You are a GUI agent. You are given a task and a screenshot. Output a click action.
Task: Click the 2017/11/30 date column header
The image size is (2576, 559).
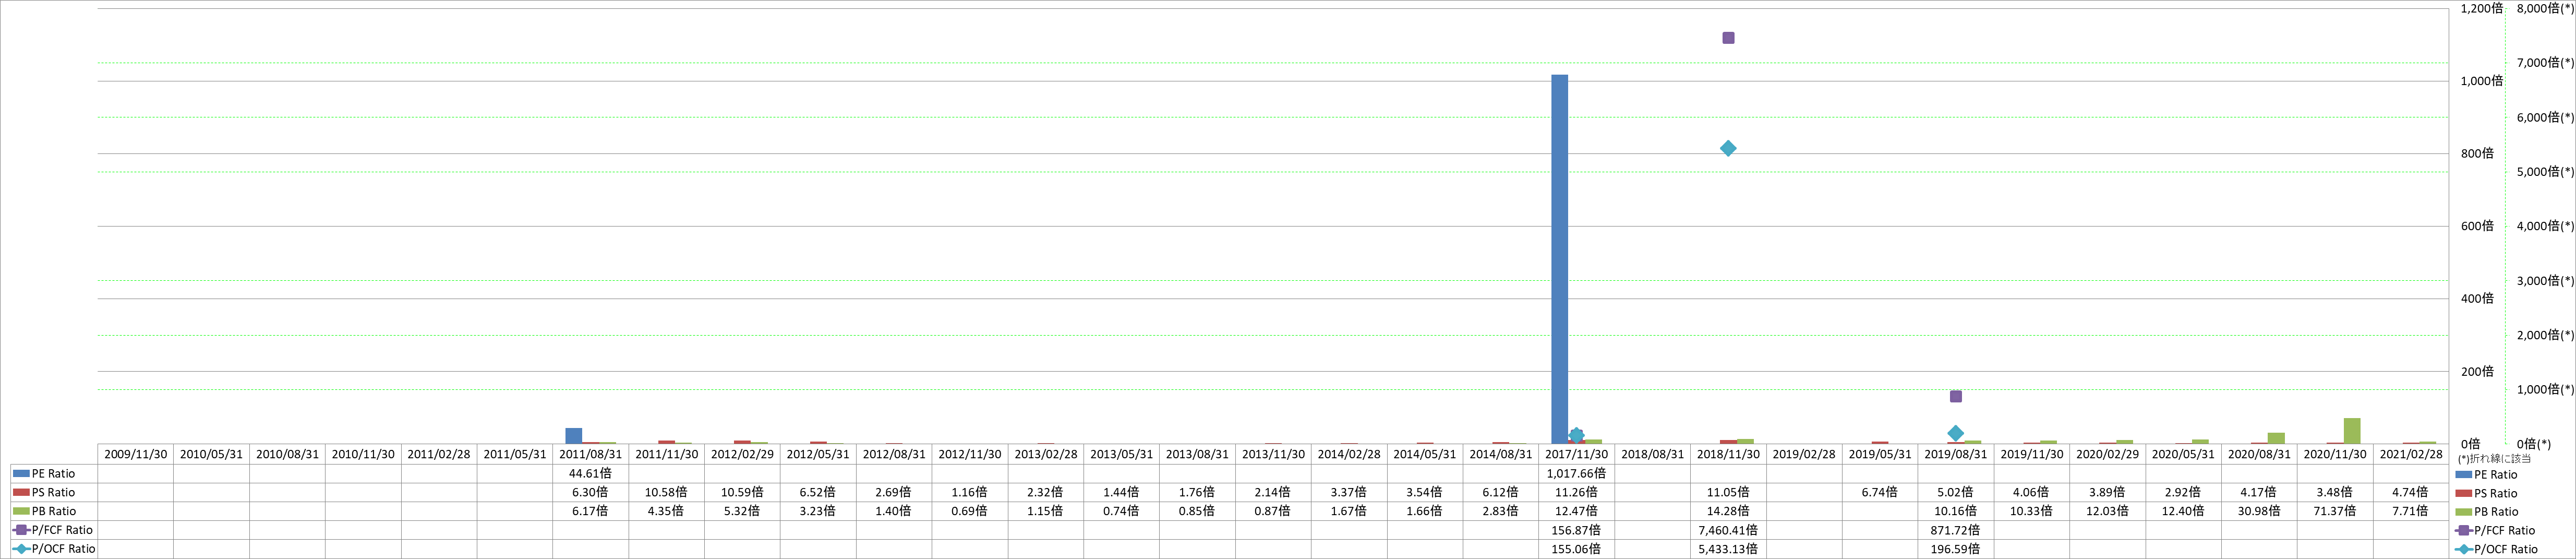[1576, 454]
